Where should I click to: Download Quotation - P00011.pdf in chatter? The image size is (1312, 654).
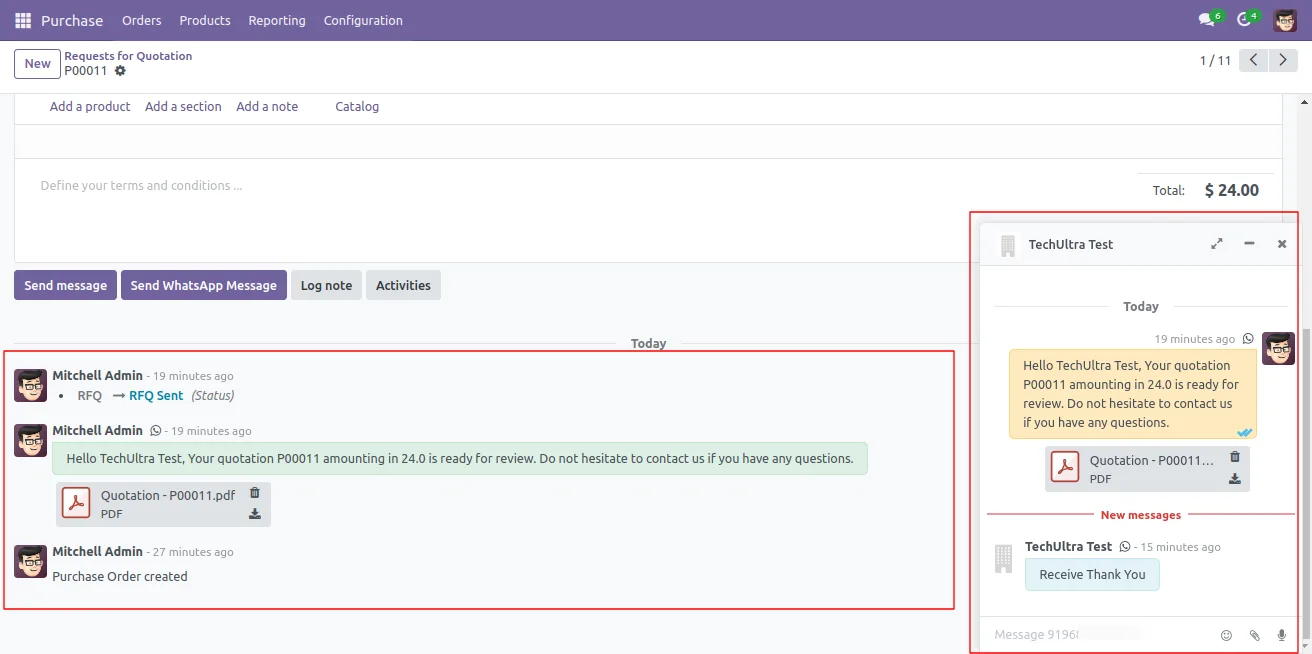coord(255,514)
